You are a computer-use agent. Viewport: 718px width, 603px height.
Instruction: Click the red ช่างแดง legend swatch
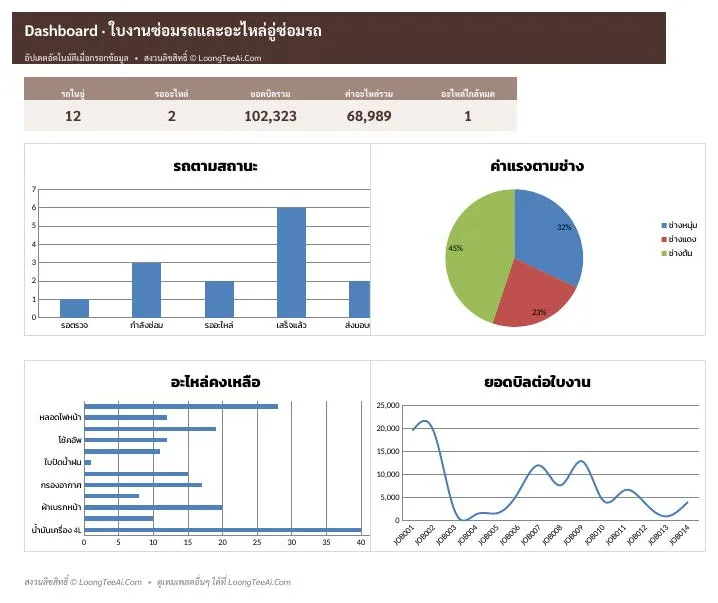(x=664, y=239)
